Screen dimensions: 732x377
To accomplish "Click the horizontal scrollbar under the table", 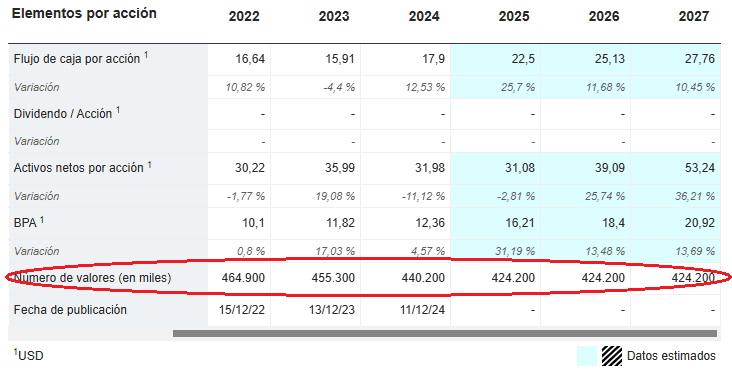I will click(444, 333).
